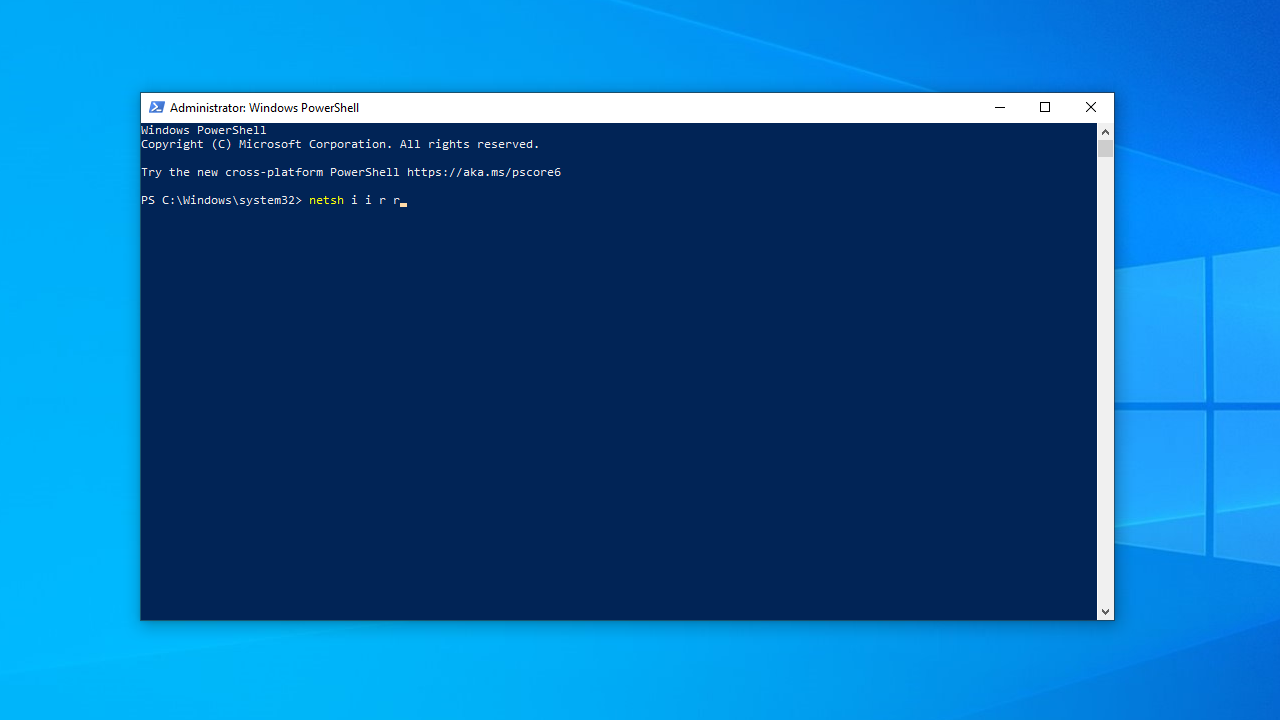Viewport: 1280px width, 720px height.
Task: Click the 'Windows PowerShell' banner line
Action: tap(204, 131)
